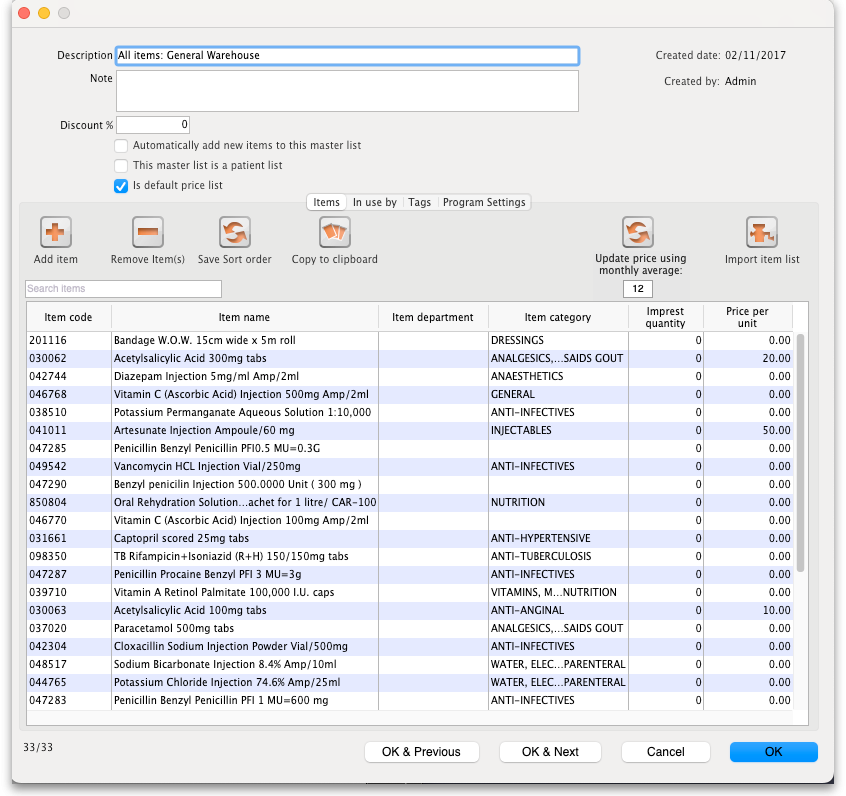
Task: Click the Remove Item(s) minus icon
Action: pos(148,233)
